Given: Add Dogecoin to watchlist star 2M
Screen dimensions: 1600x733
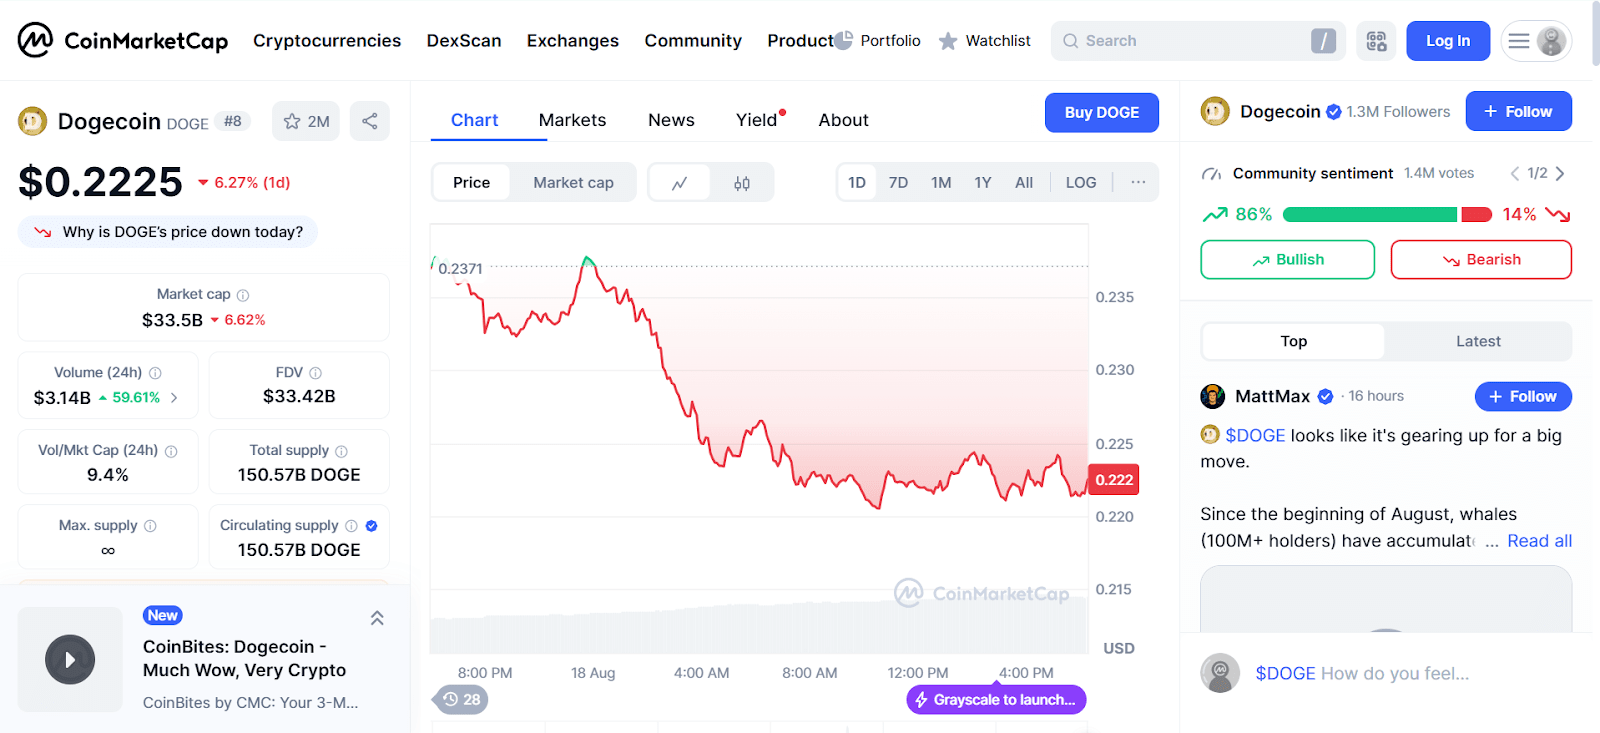Looking at the screenshot, I should tap(306, 121).
